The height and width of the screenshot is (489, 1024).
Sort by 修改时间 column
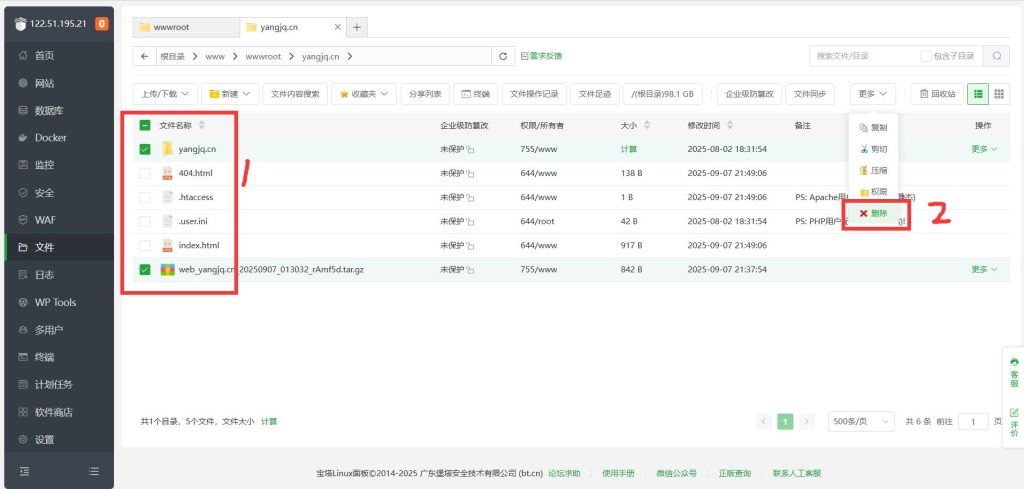click(730, 125)
